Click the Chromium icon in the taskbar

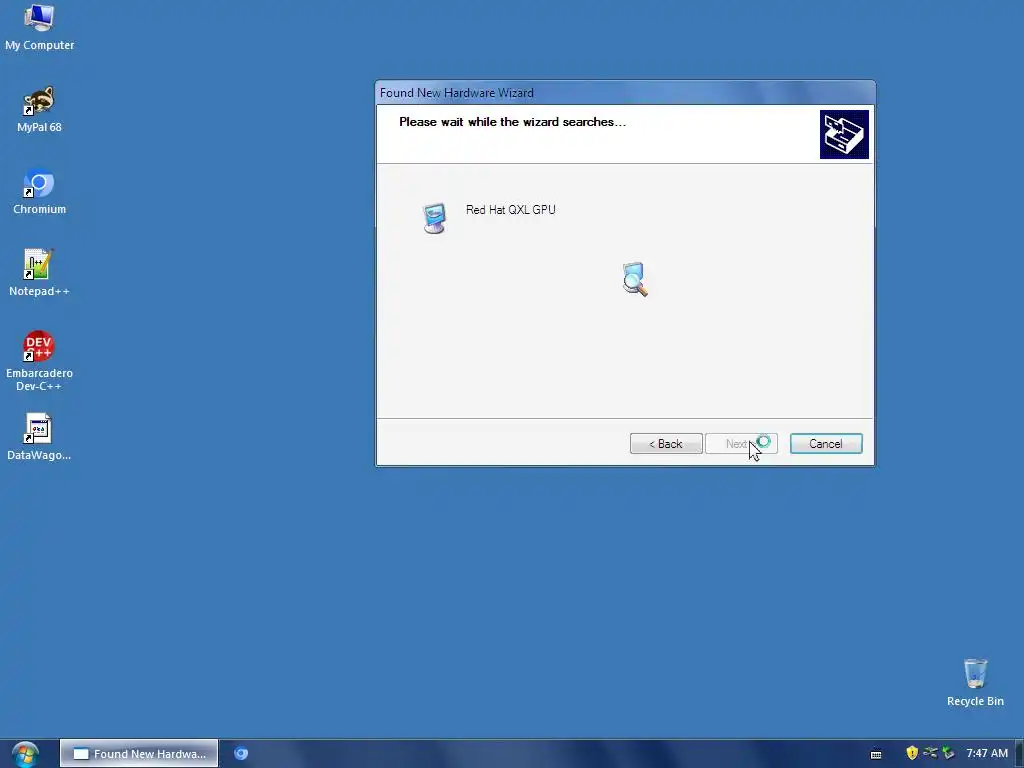pyautogui.click(x=241, y=754)
